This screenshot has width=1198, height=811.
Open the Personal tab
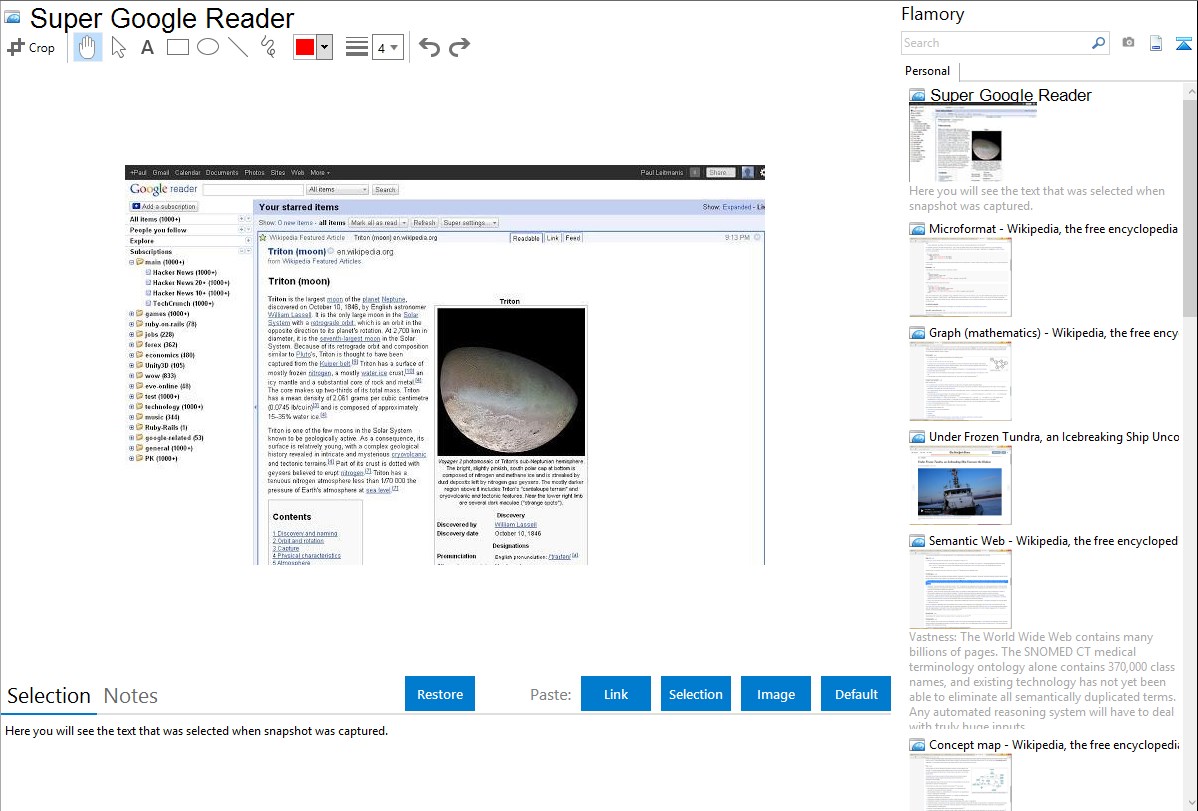coord(927,71)
